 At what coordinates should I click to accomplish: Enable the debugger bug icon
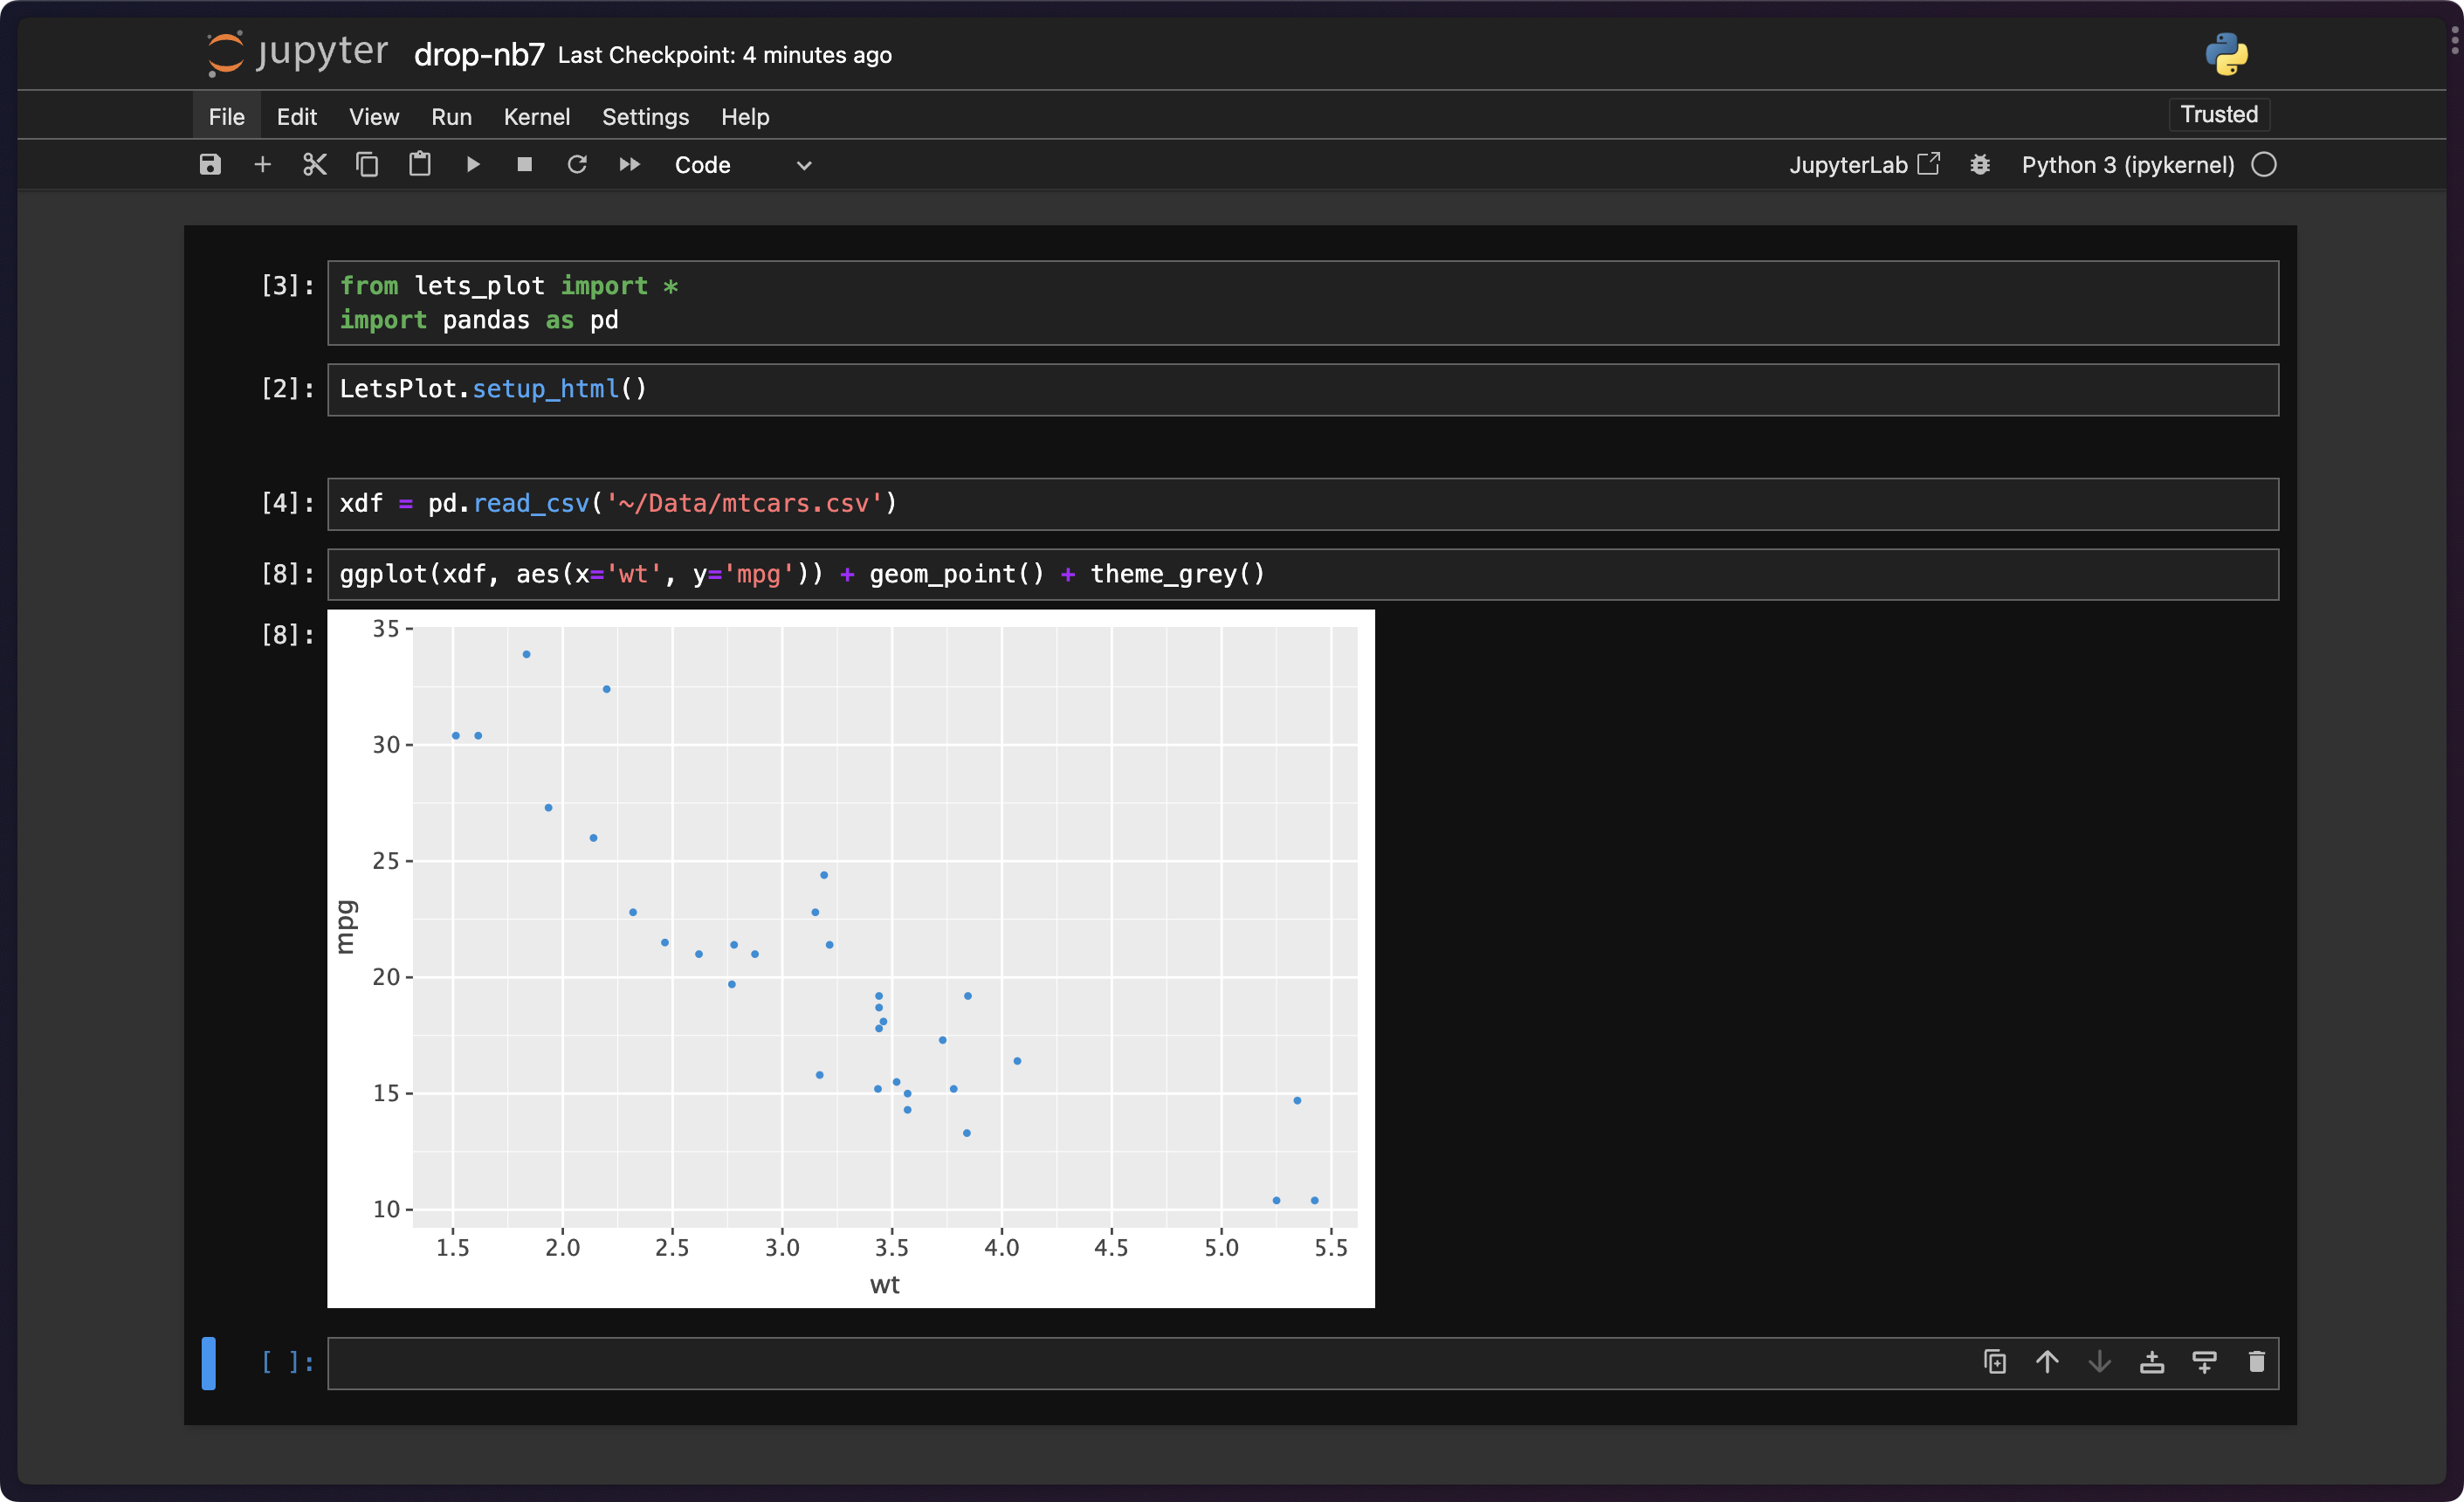(x=1979, y=165)
